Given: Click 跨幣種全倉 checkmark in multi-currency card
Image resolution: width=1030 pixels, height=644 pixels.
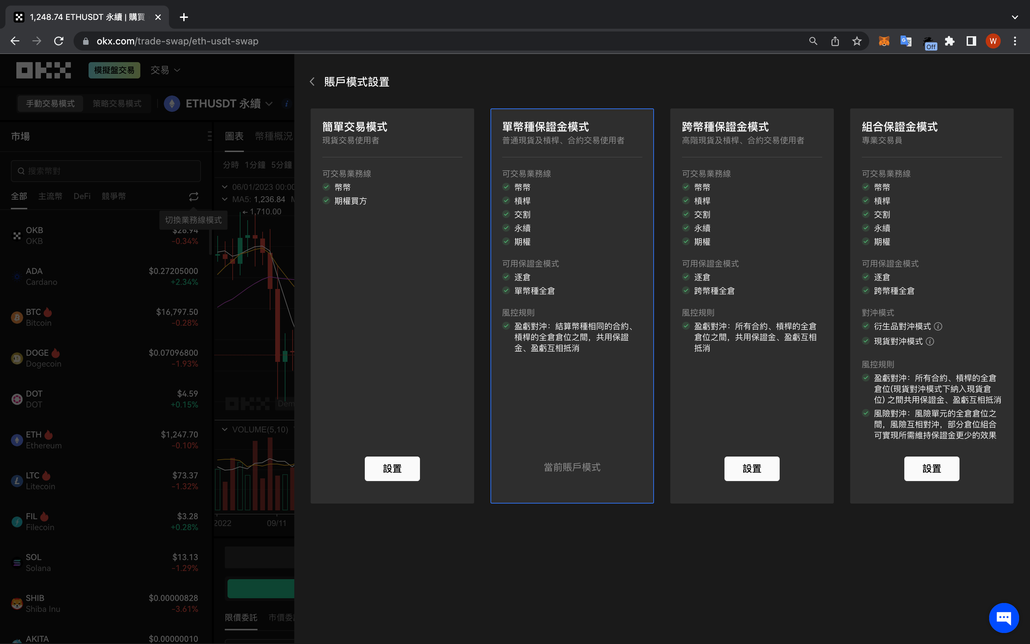Looking at the screenshot, I should point(686,290).
